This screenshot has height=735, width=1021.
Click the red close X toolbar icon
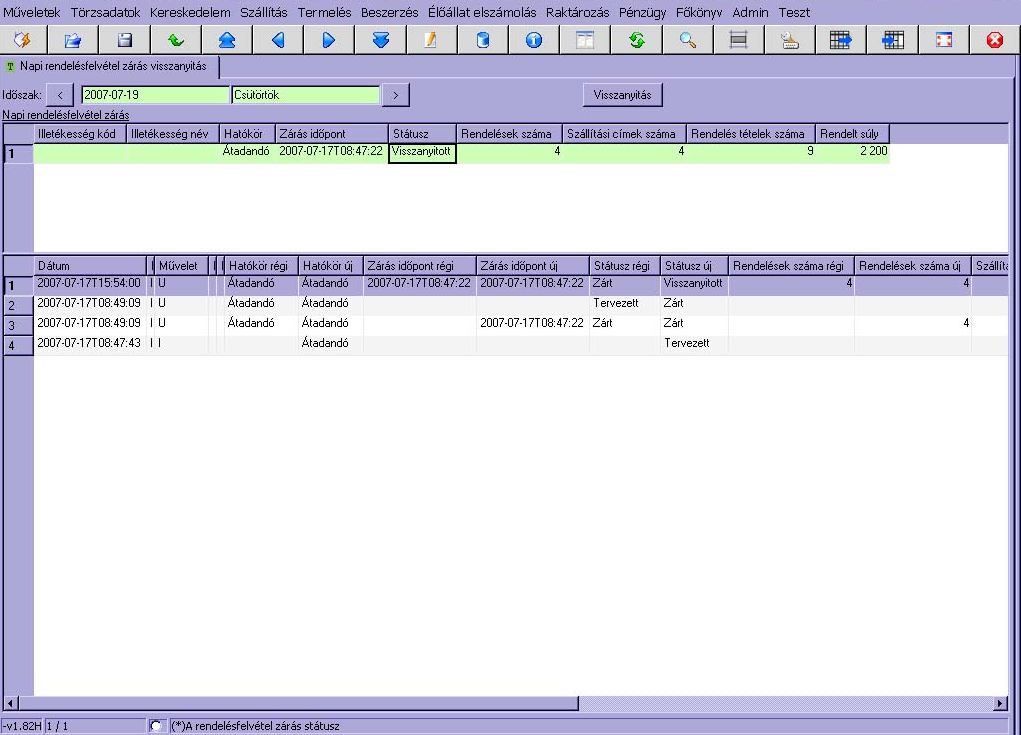click(x=994, y=40)
